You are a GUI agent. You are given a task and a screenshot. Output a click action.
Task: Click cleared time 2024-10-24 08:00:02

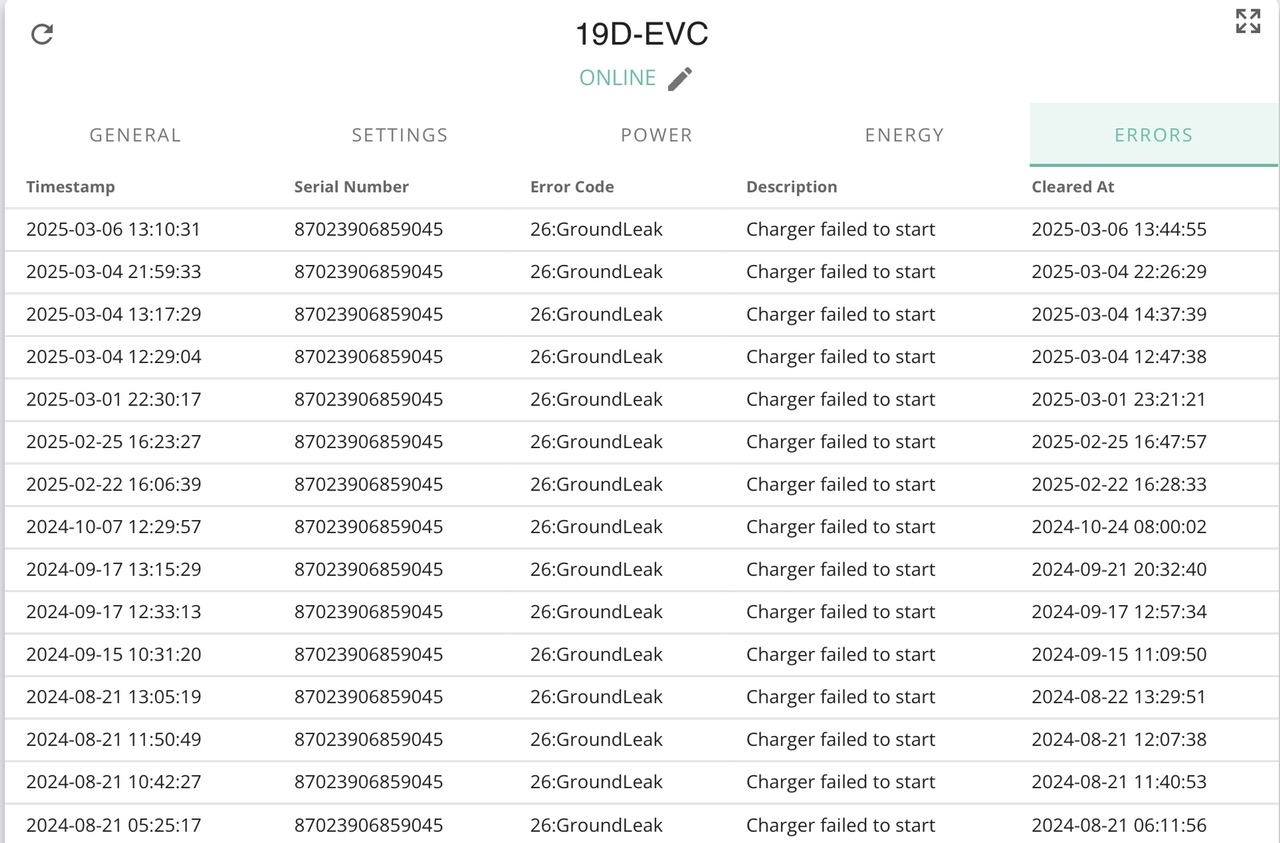(x=1119, y=527)
